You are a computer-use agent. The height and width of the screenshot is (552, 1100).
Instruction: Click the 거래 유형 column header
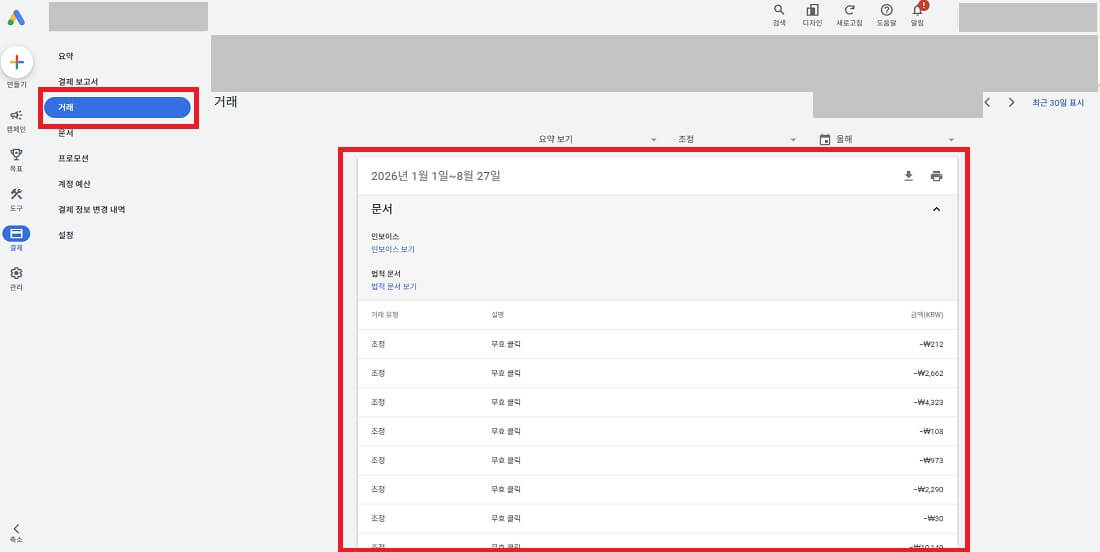click(384, 315)
